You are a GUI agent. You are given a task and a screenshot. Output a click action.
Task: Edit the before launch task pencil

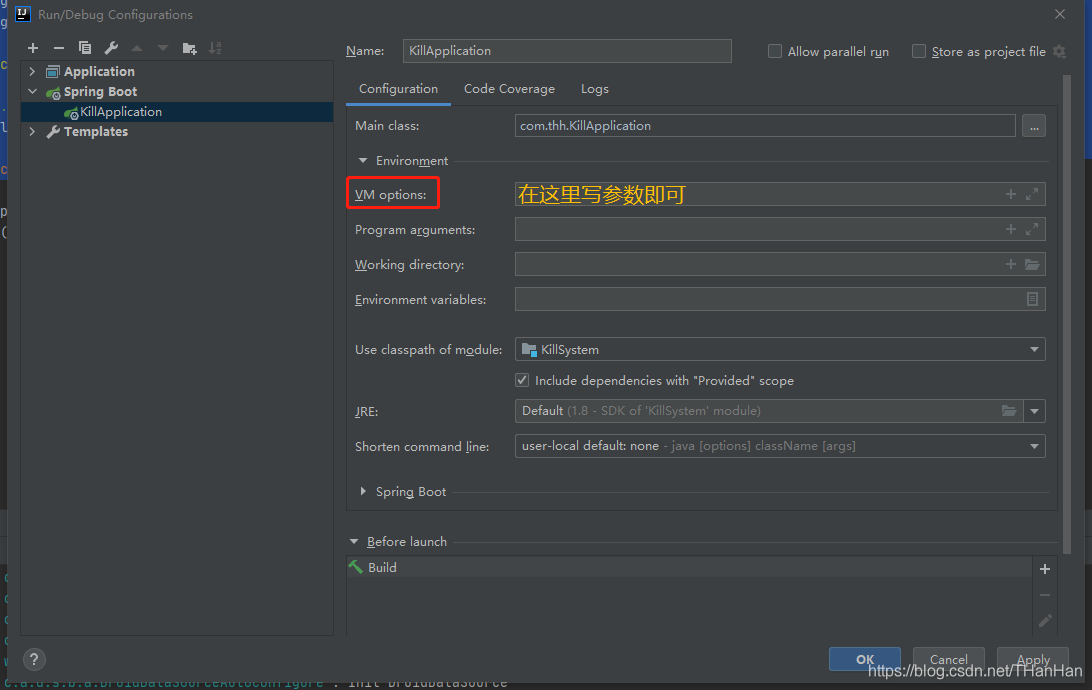(1045, 620)
